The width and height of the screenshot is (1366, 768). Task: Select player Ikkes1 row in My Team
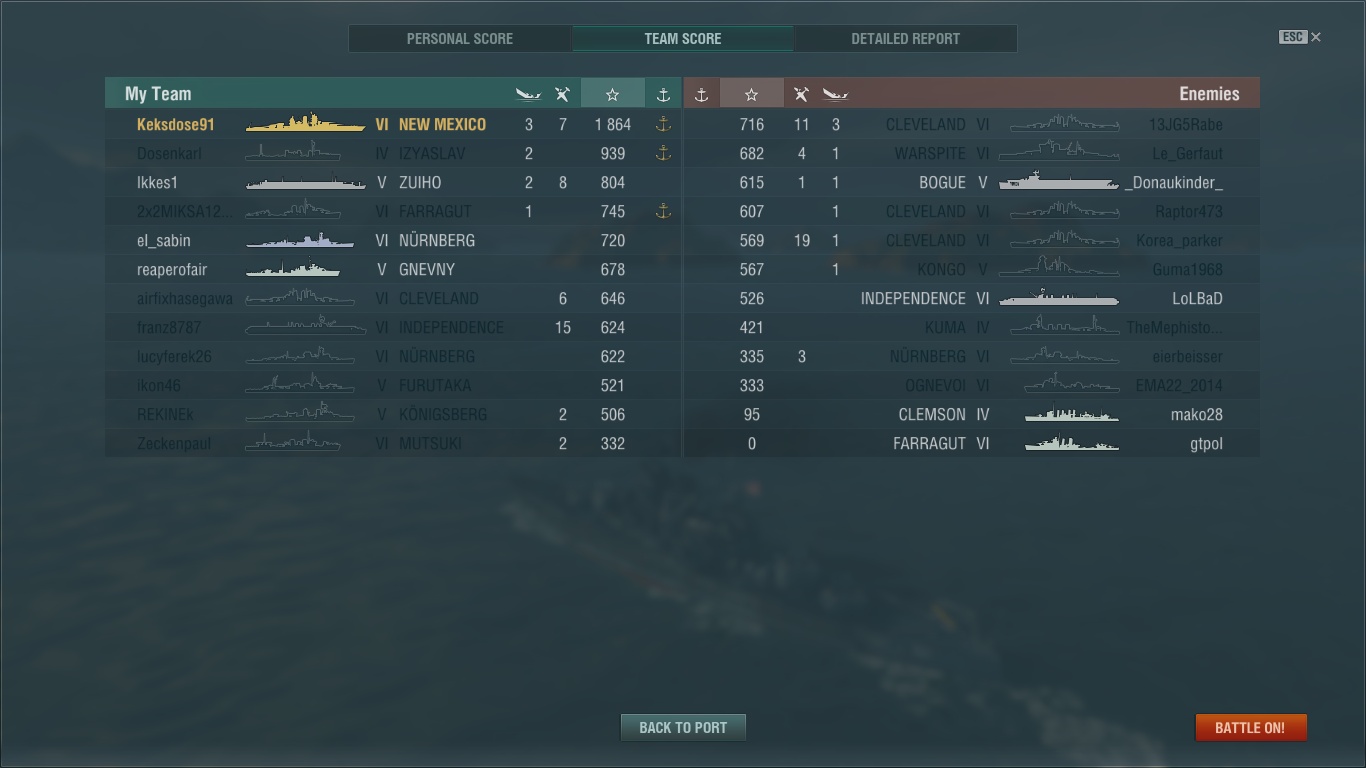[x=393, y=182]
